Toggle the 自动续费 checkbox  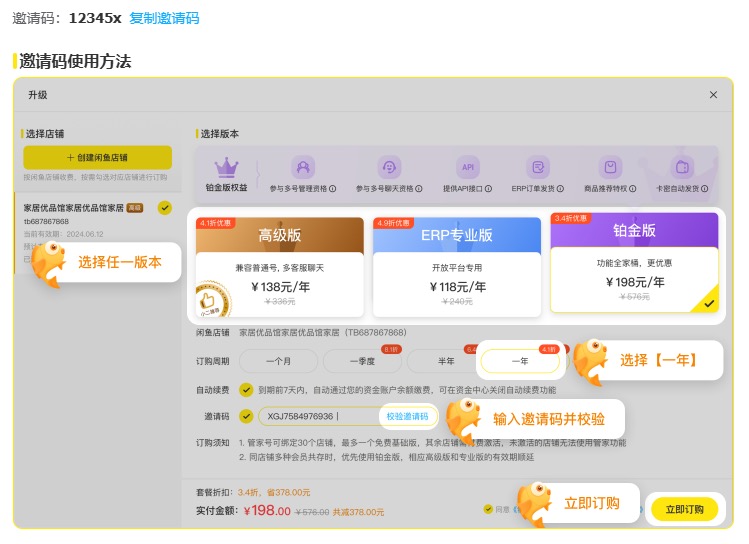point(246,390)
